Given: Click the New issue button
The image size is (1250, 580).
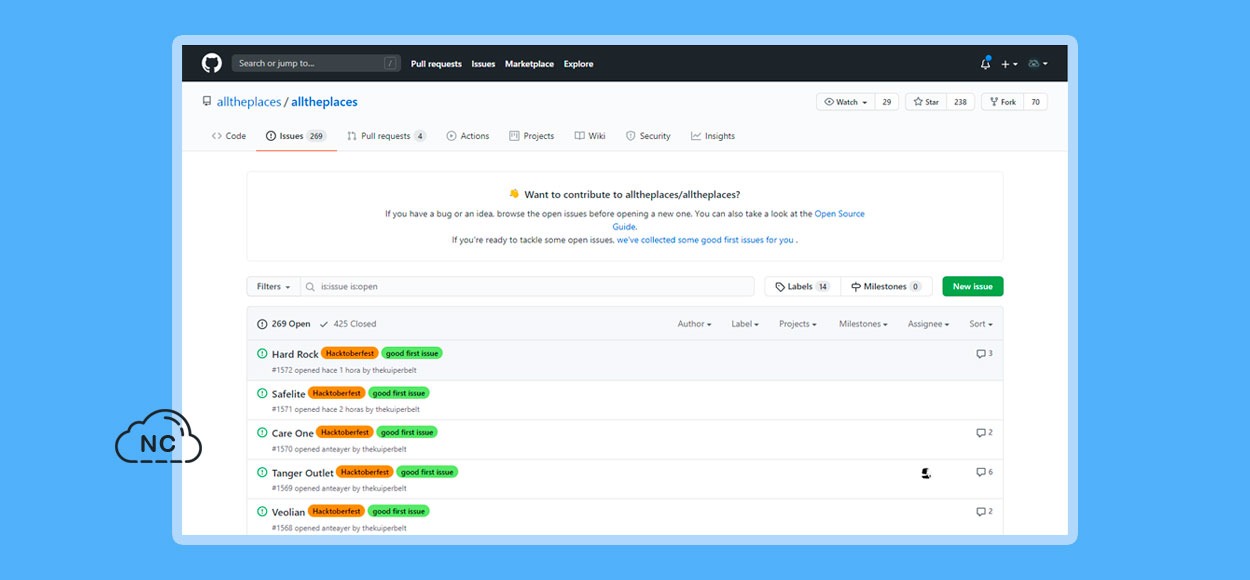Looking at the screenshot, I should (973, 287).
